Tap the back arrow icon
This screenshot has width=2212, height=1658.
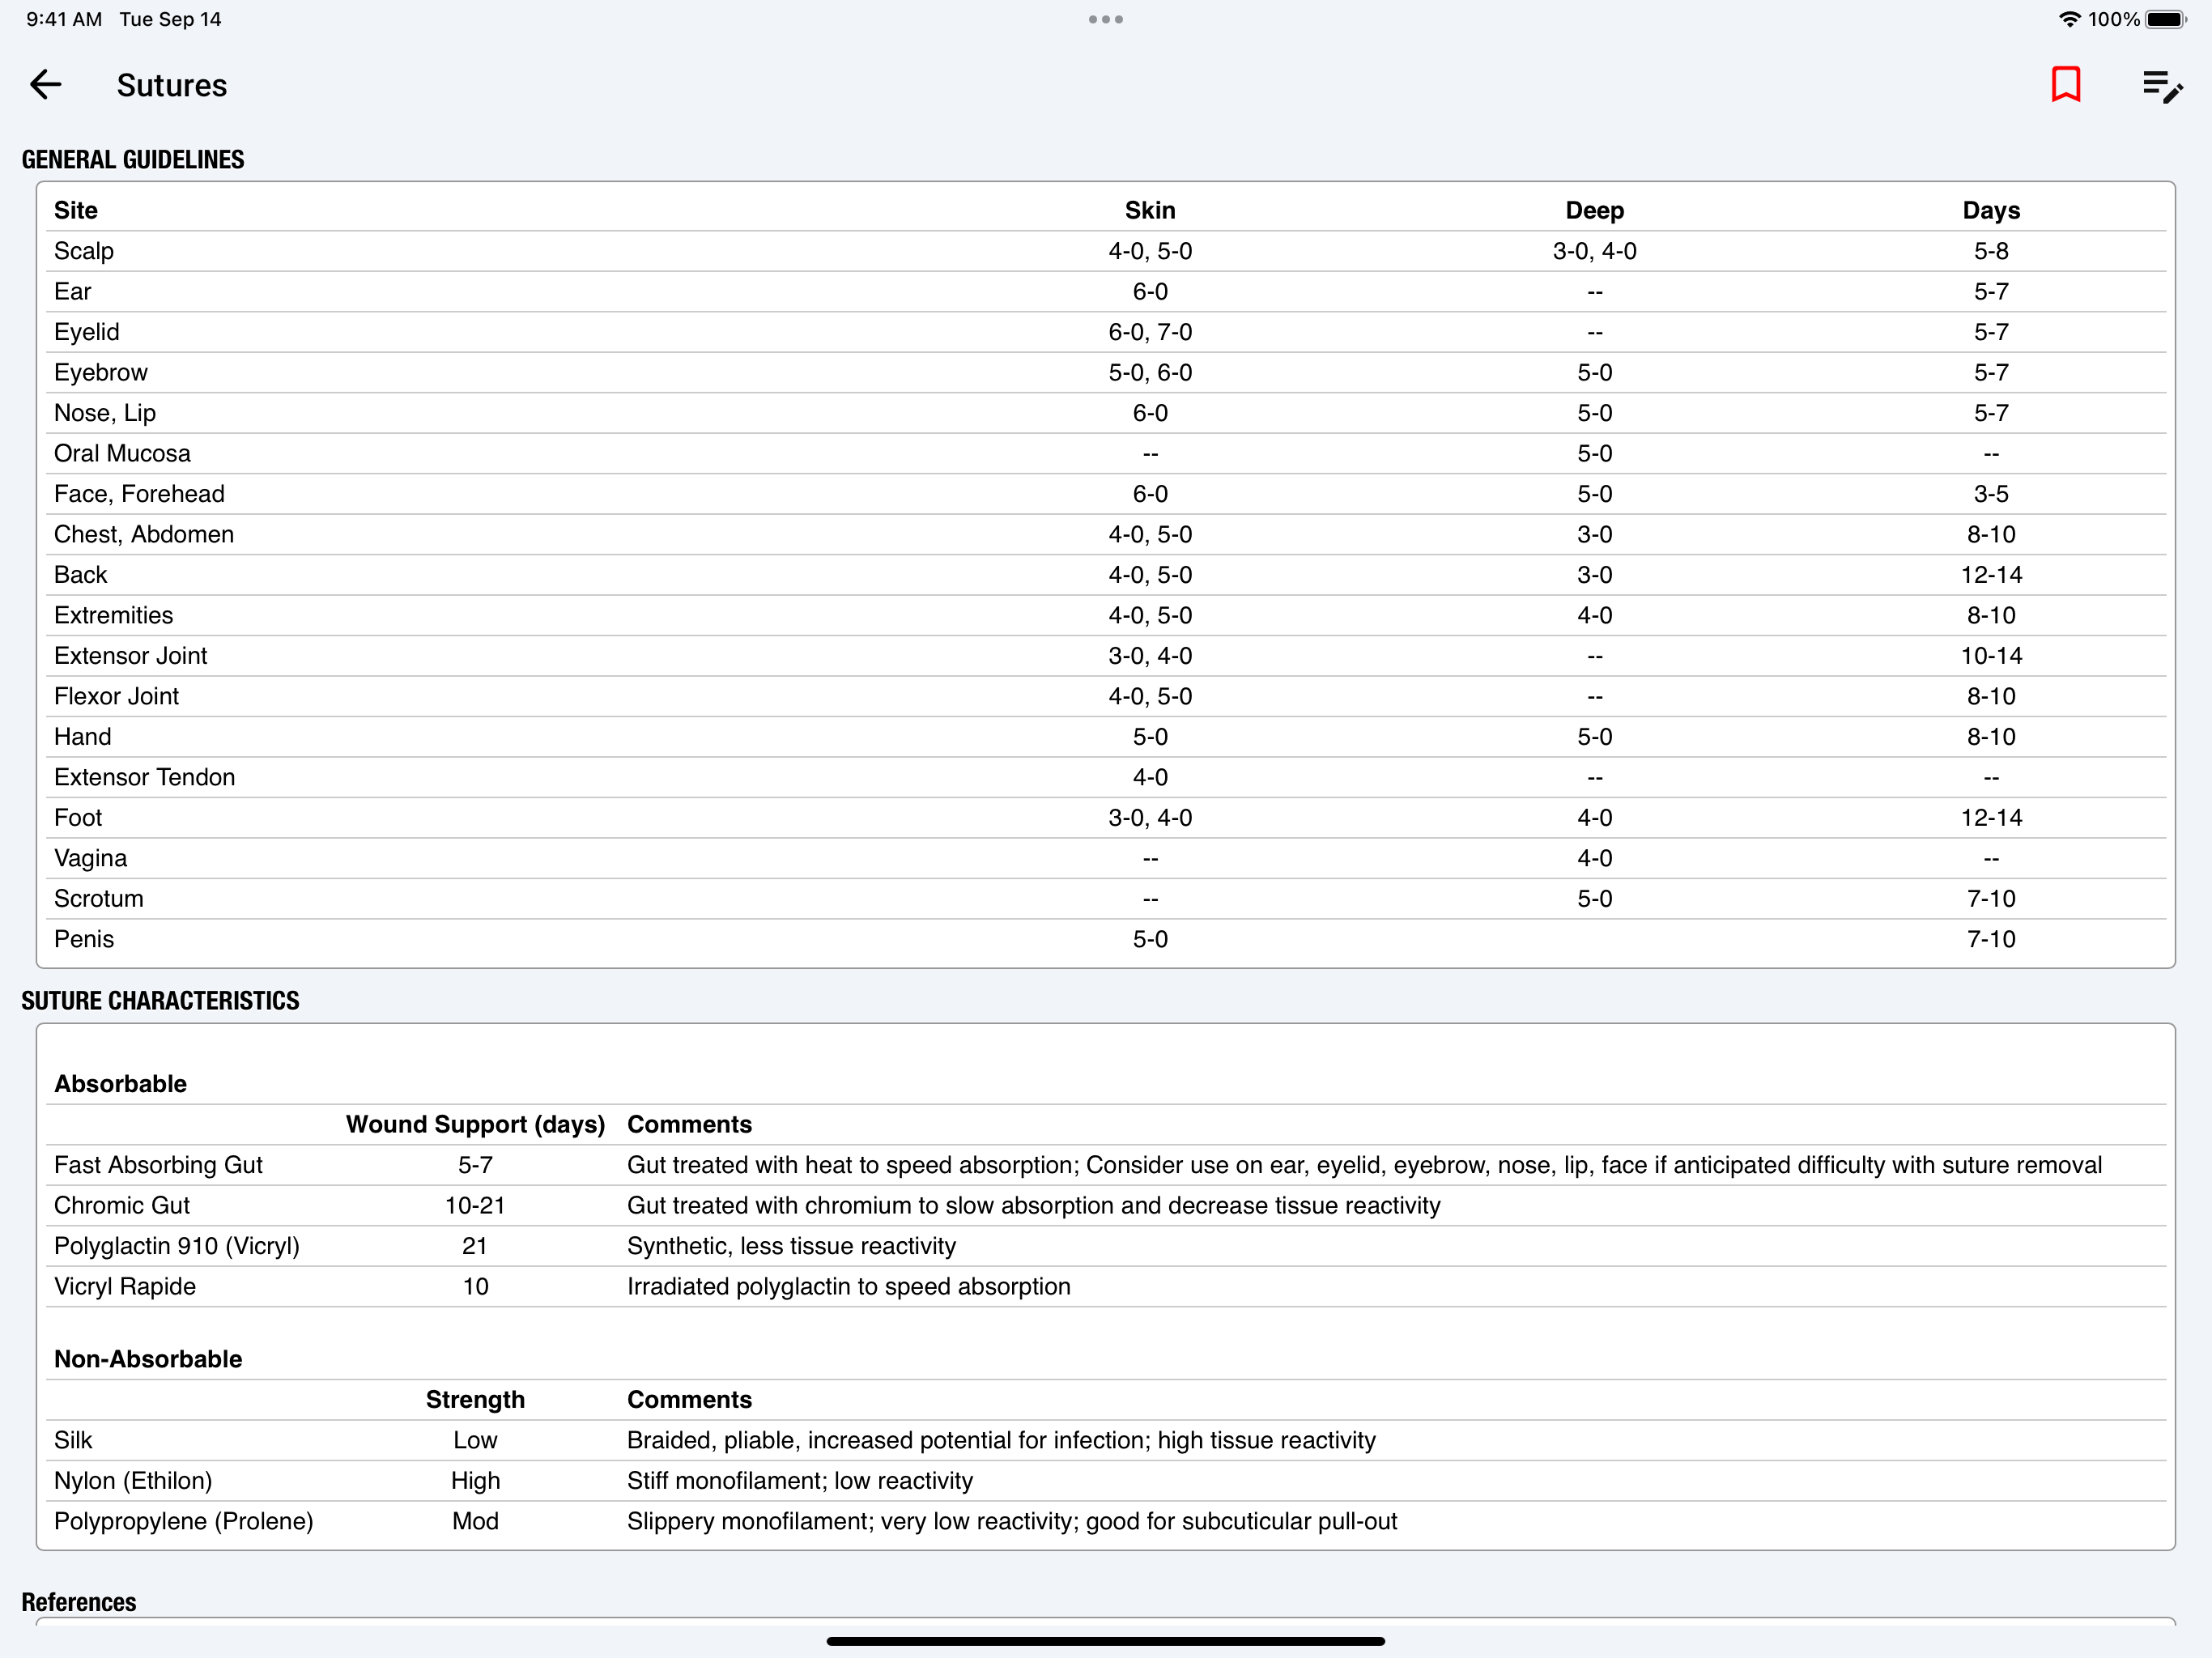click(x=46, y=85)
